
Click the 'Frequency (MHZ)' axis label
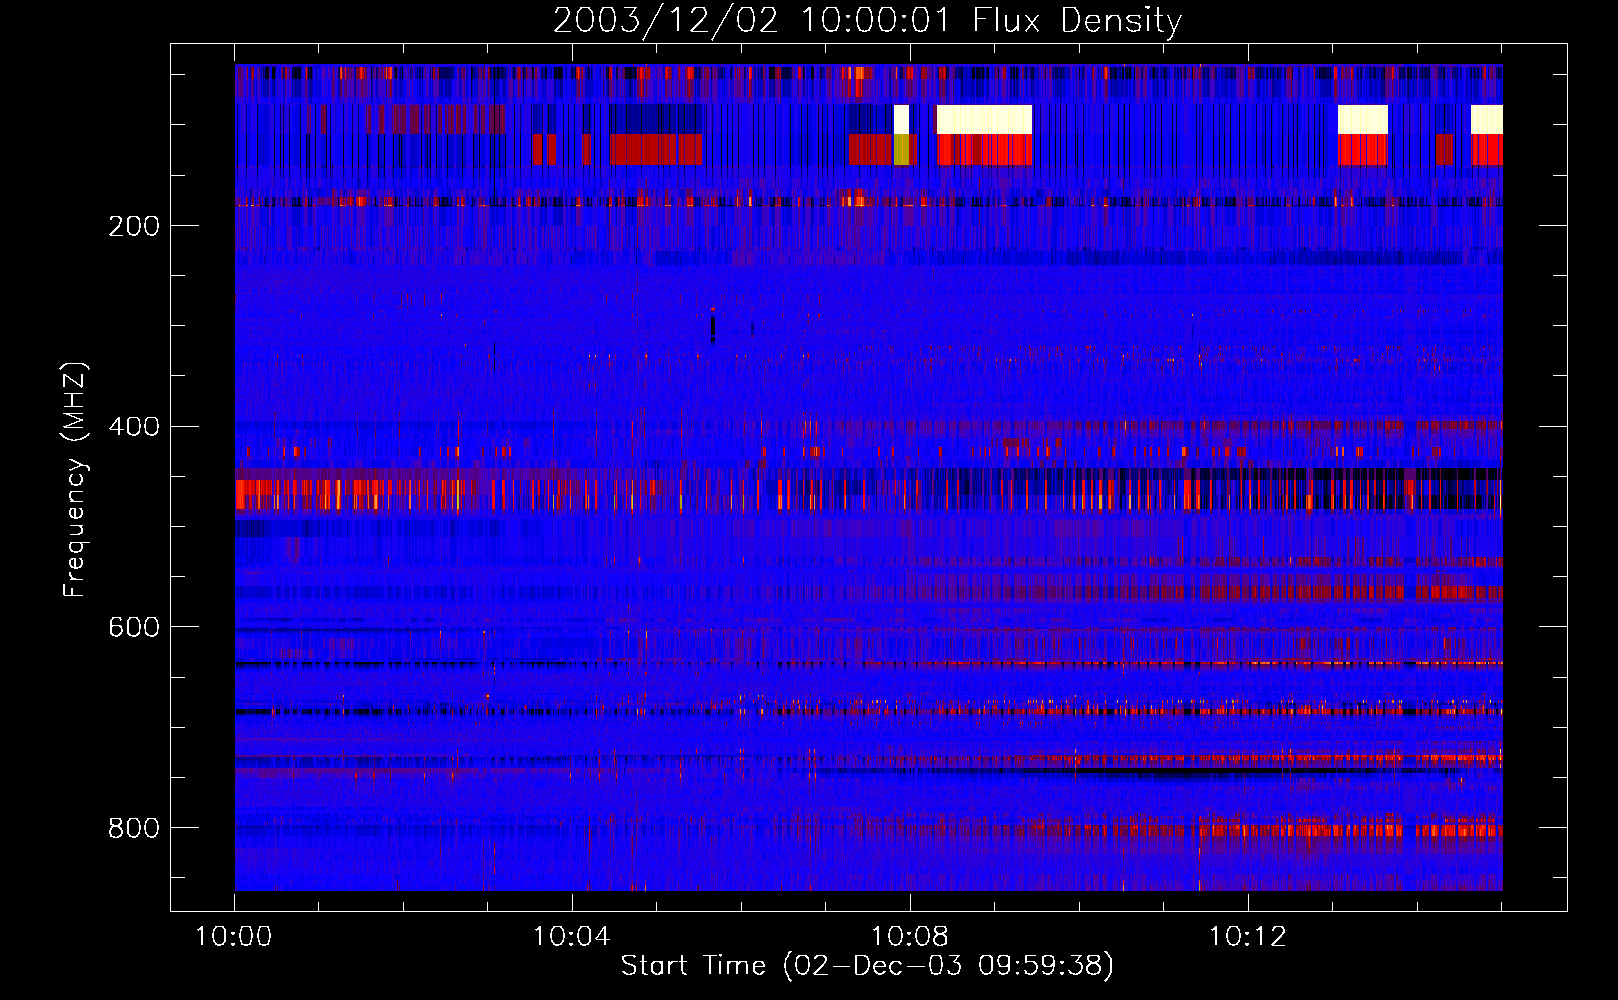coord(76,479)
